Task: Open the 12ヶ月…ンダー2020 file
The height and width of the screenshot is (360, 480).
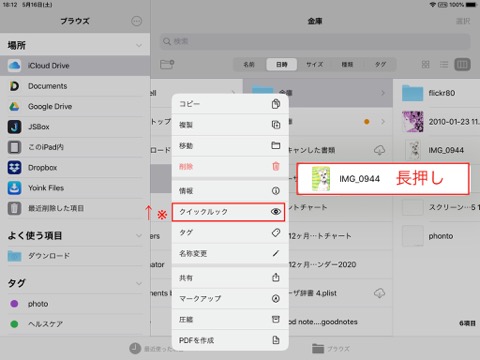Action: point(322,265)
